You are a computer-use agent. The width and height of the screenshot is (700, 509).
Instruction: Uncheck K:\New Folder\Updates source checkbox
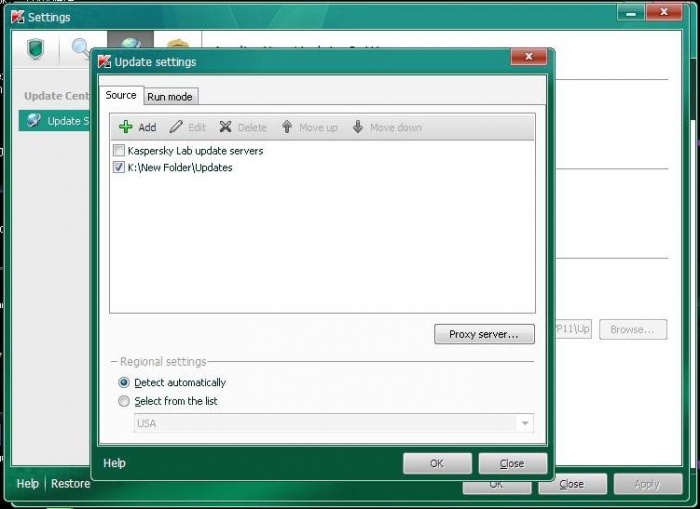pyautogui.click(x=119, y=167)
